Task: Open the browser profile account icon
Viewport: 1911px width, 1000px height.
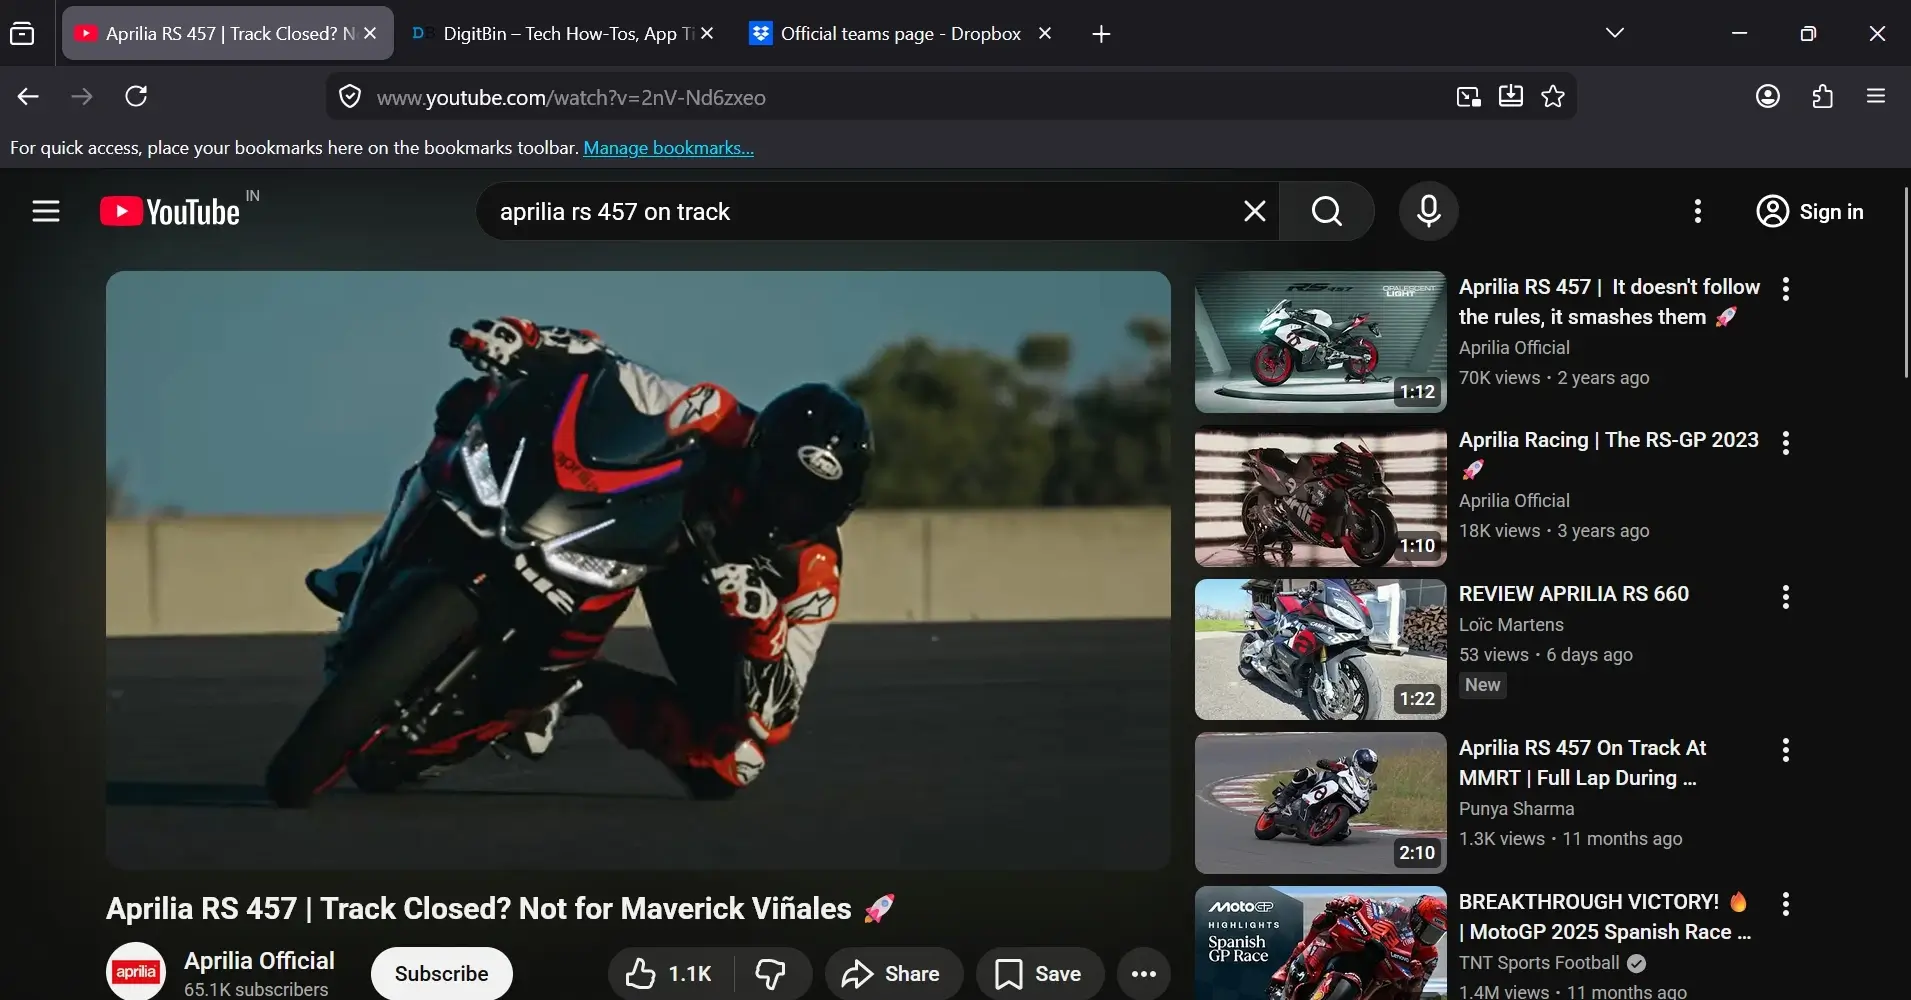Action: coord(1769,96)
